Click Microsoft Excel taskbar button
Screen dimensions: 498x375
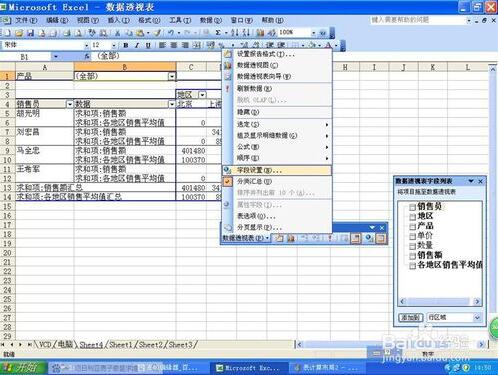(x=248, y=368)
